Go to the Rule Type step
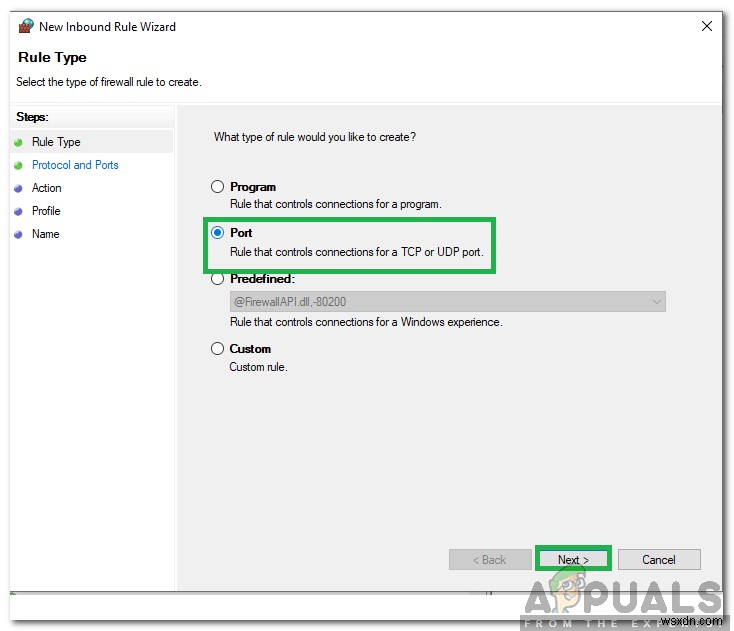 pos(56,142)
